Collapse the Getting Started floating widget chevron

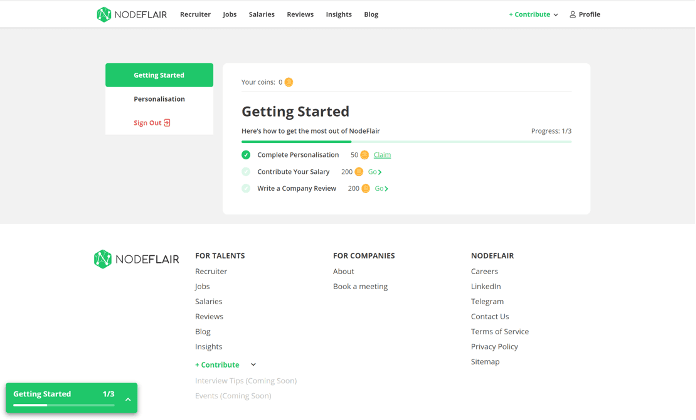tap(128, 399)
